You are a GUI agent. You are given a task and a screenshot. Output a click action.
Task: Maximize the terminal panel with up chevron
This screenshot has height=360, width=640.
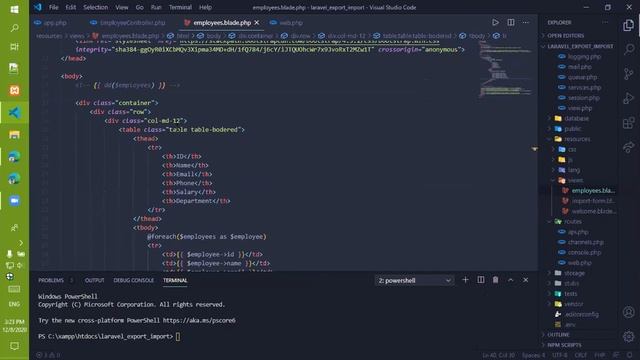click(510, 280)
